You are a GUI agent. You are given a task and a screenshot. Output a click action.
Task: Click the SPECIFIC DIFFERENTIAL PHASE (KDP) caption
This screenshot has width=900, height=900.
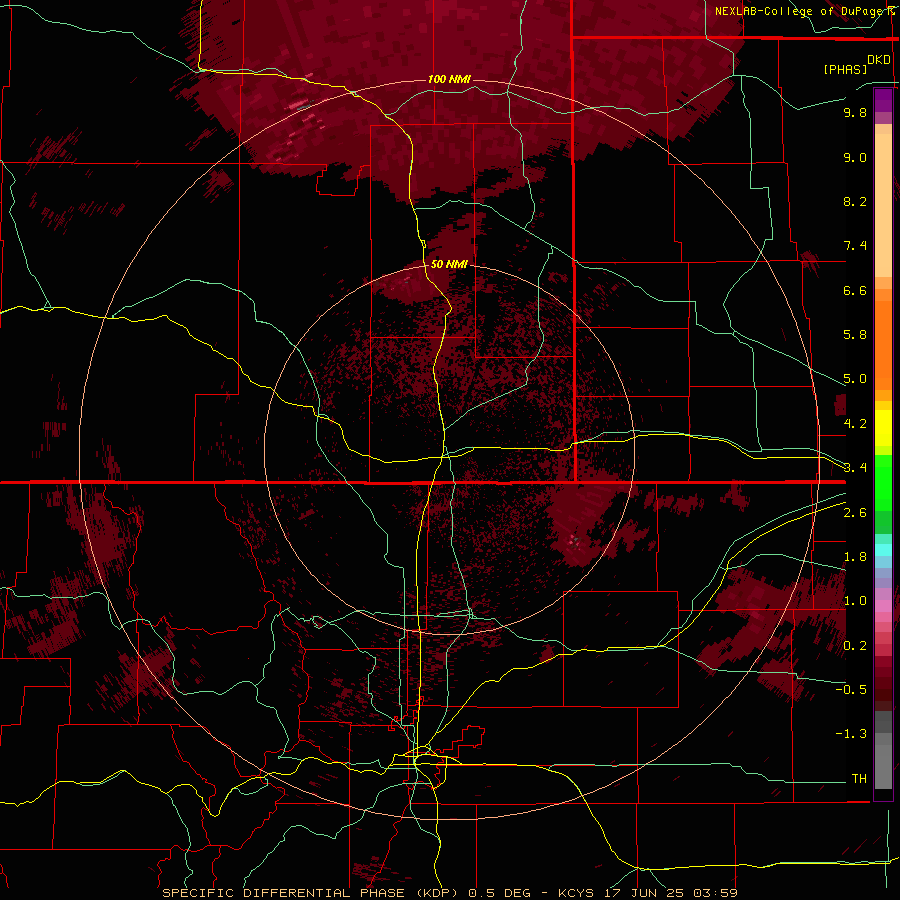click(310, 893)
